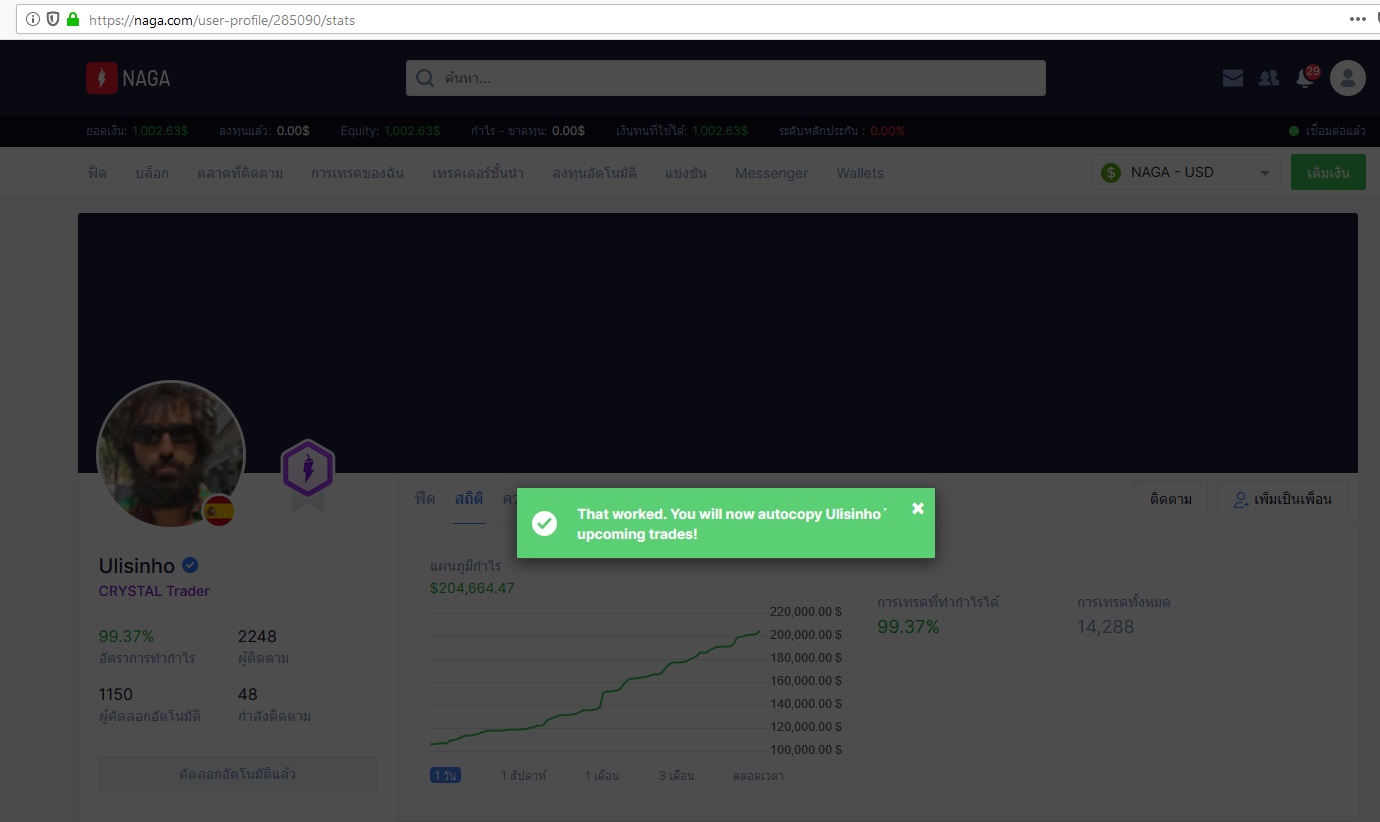Switch to profile ฟีด tab
This screenshot has width=1380, height=822.
[425, 498]
